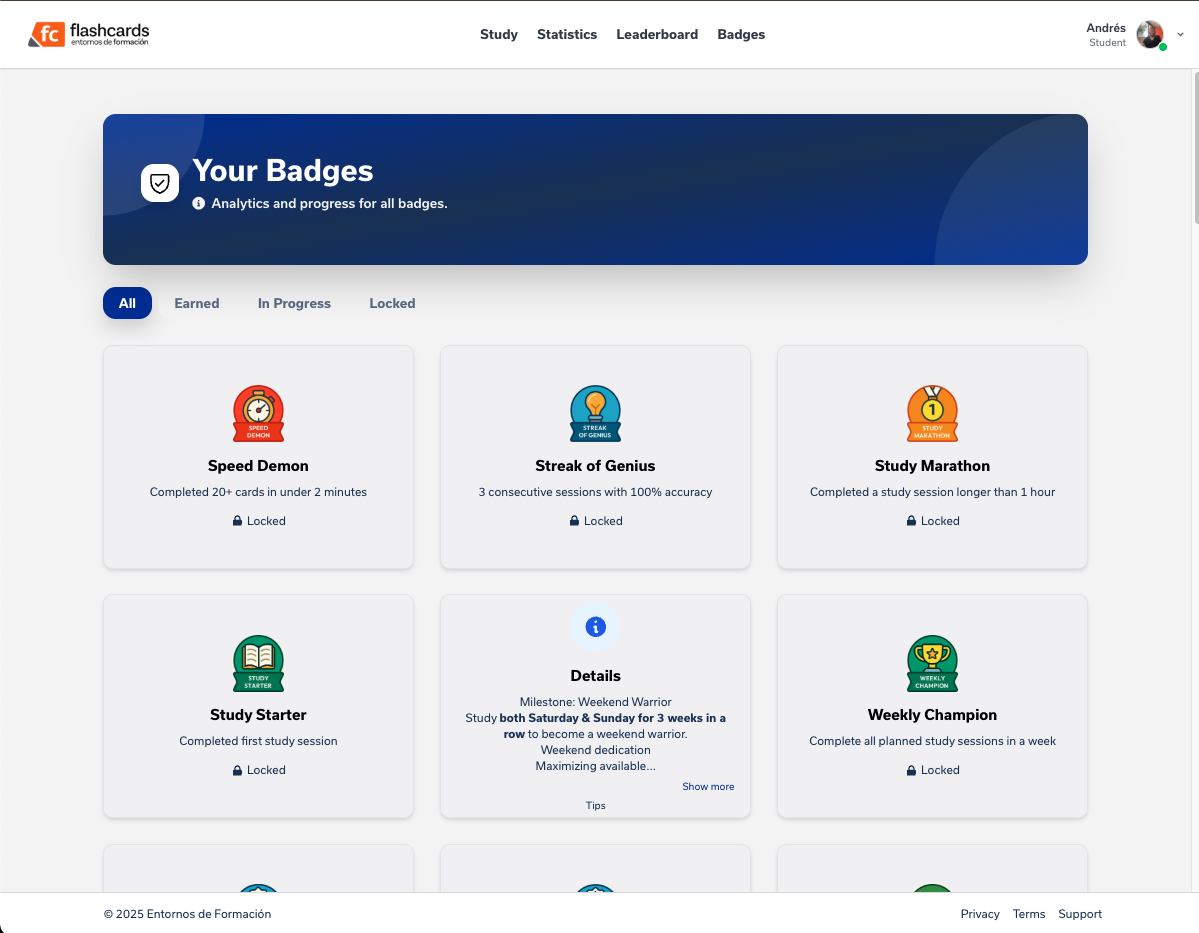Open the Privacy link in footer
Viewport: 1199px width, 933px height.
(980, 914)
